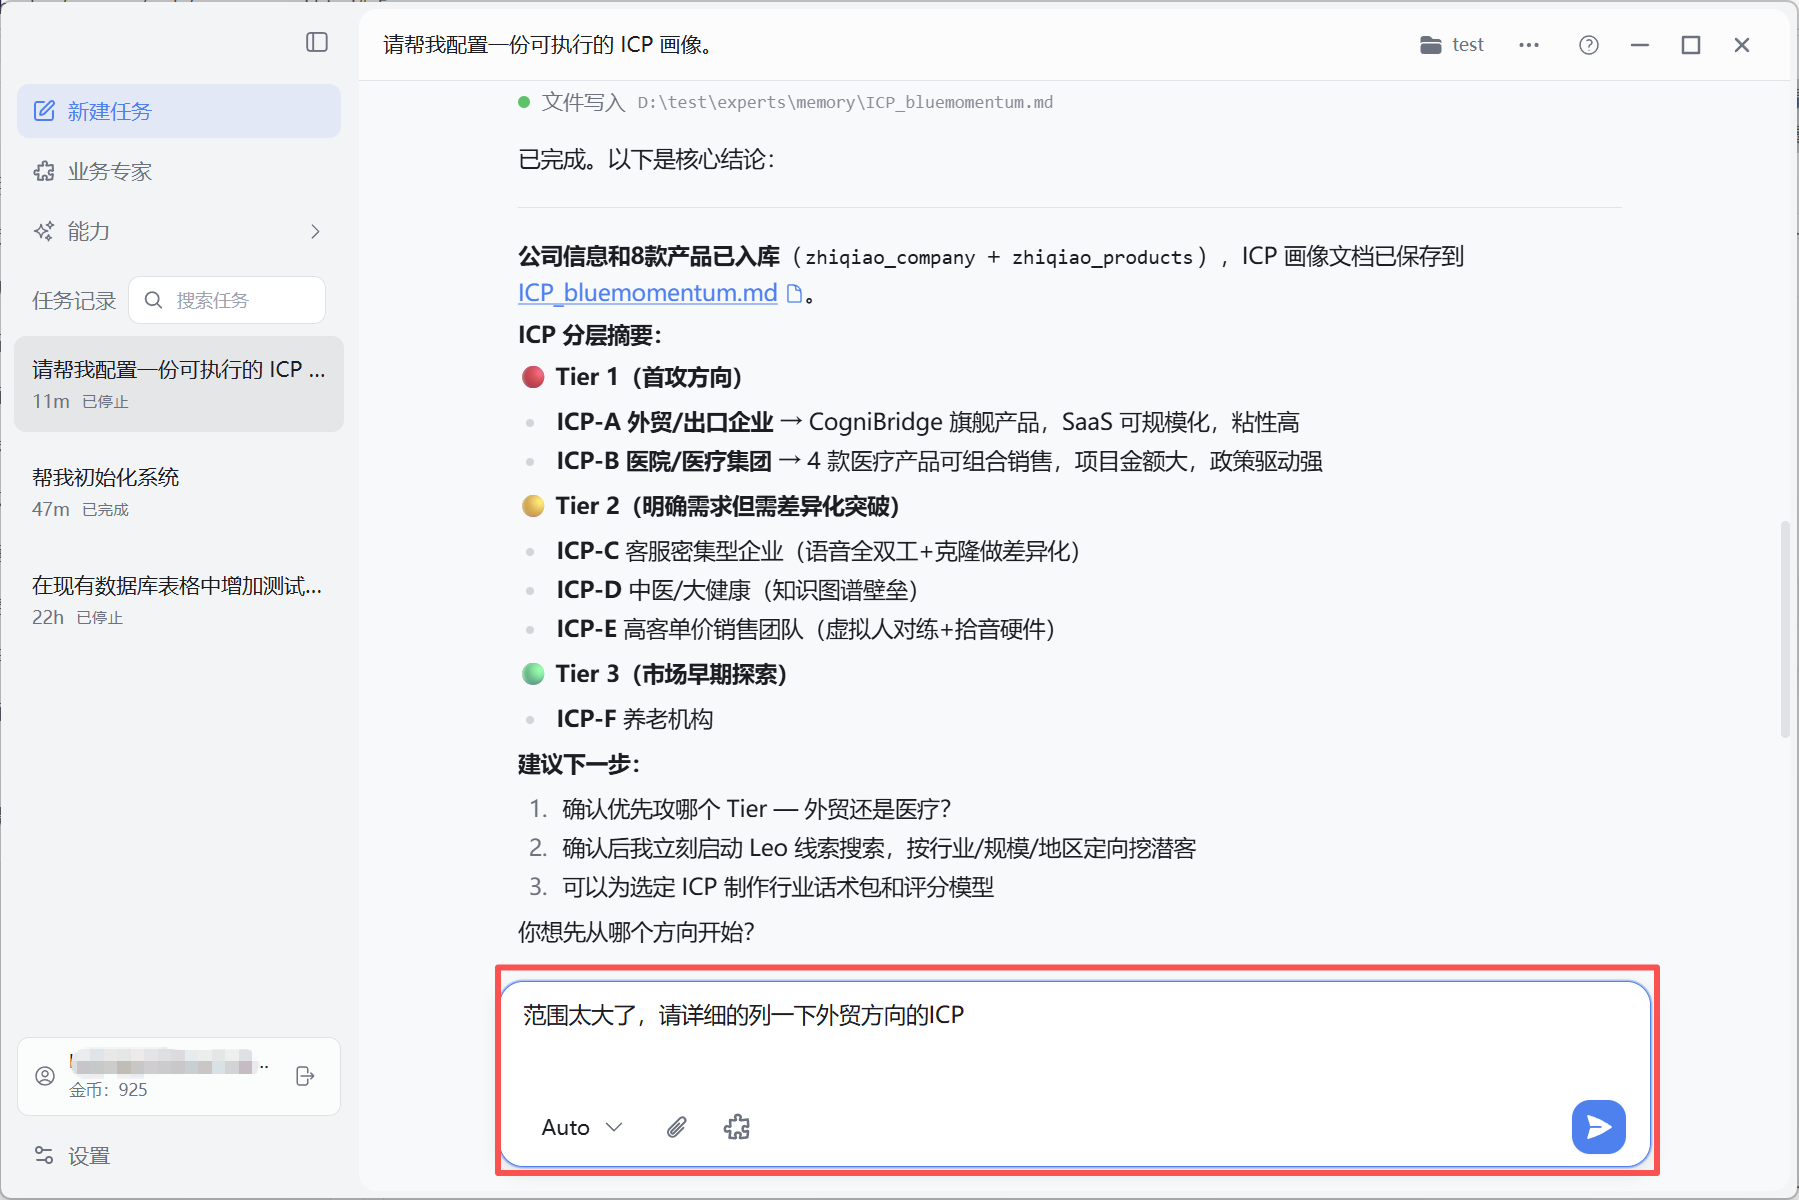Open the three-dots more menu

1529,45
